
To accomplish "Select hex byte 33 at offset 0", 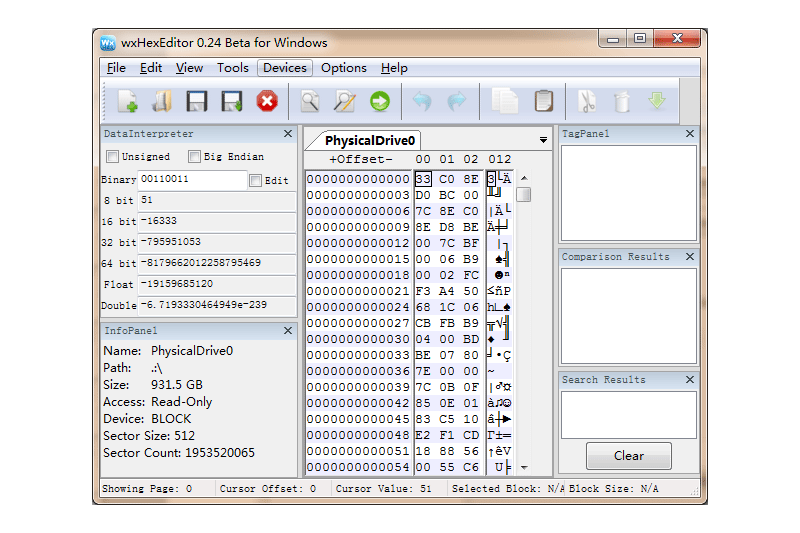I will coord(423,179).
